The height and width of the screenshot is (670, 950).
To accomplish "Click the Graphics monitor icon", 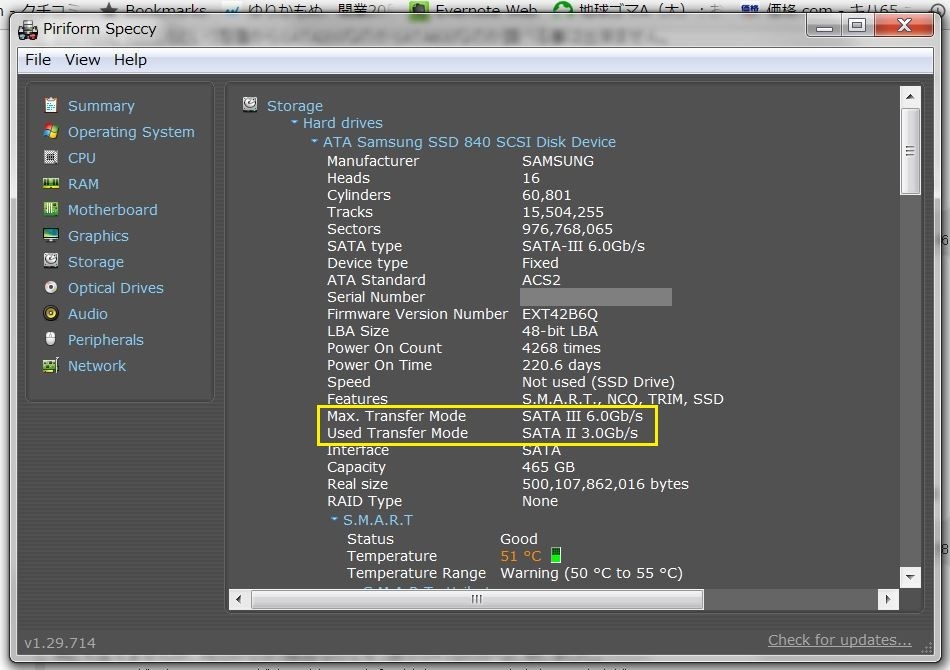I will pyautogui.click(x=51, y=235).
